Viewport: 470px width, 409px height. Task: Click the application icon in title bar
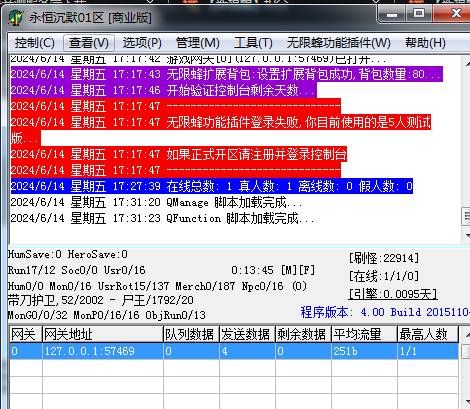click(16, 18)
